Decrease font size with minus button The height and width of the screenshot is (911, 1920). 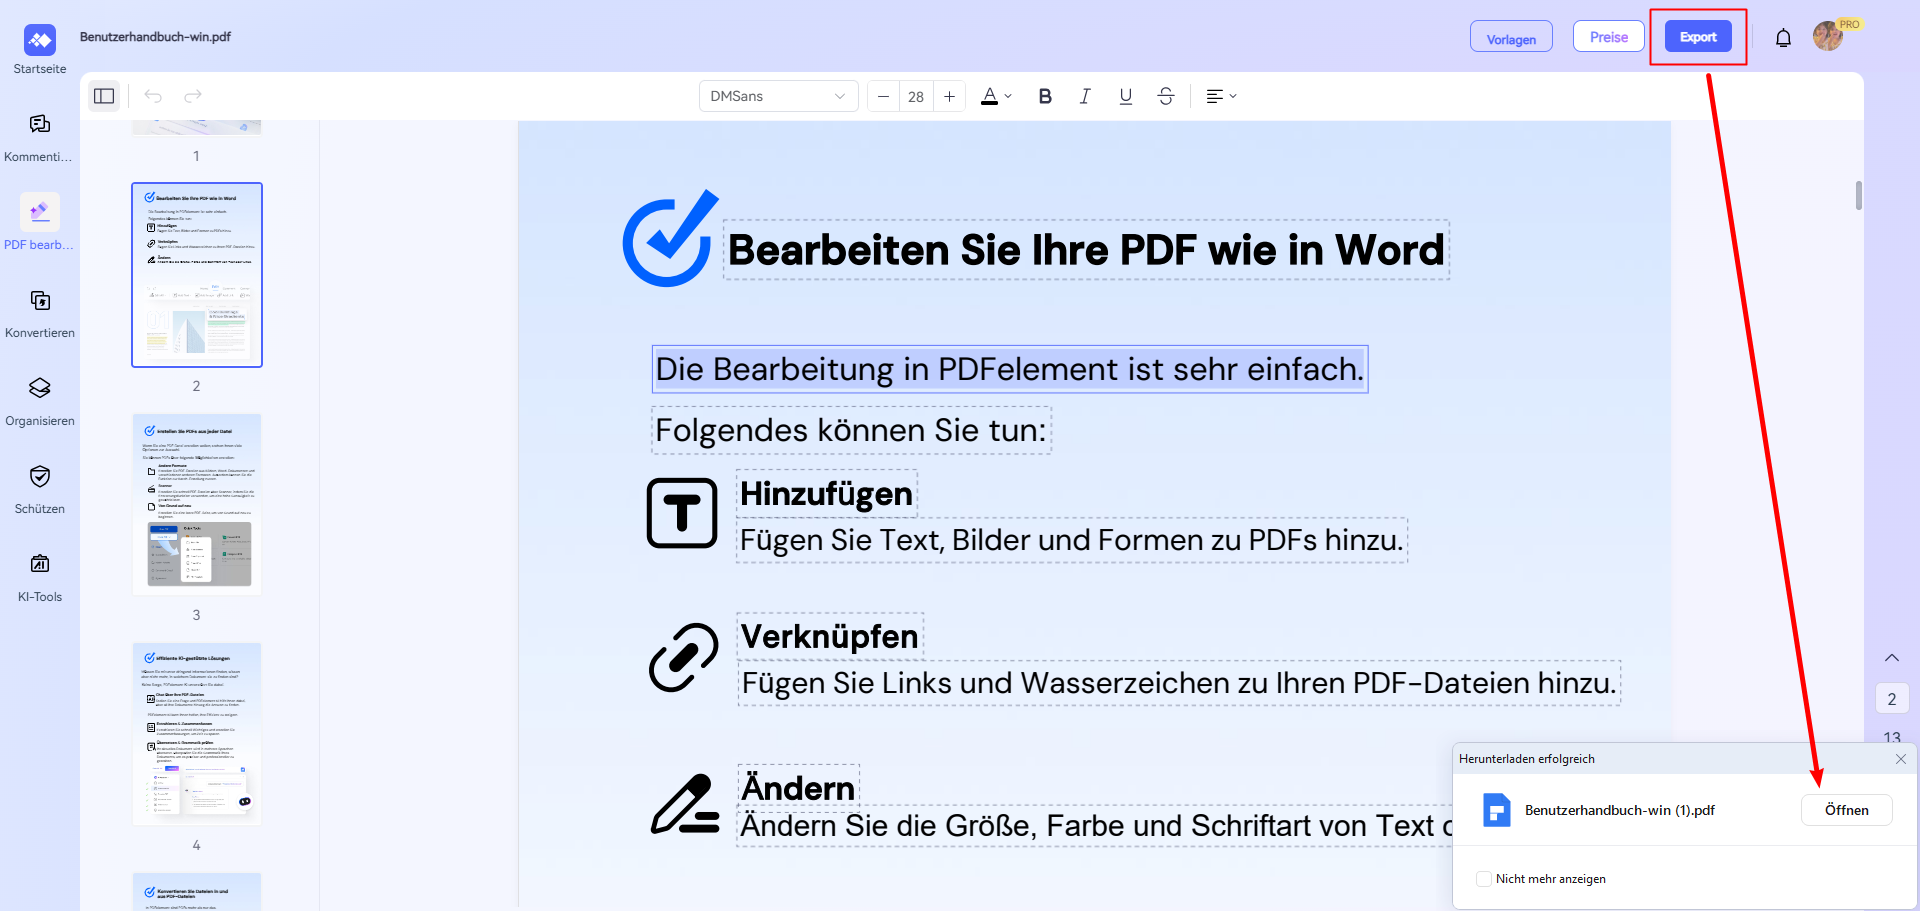pos(883,96)
